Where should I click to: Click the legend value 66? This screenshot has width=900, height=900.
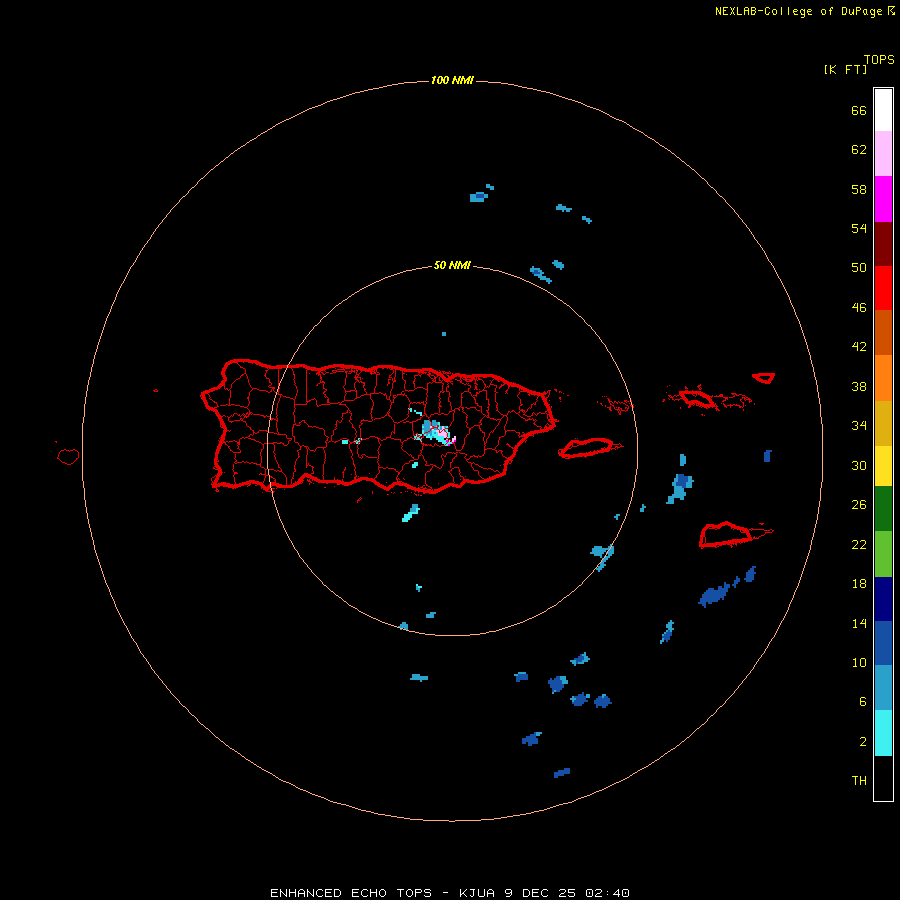tap(859, 111)
